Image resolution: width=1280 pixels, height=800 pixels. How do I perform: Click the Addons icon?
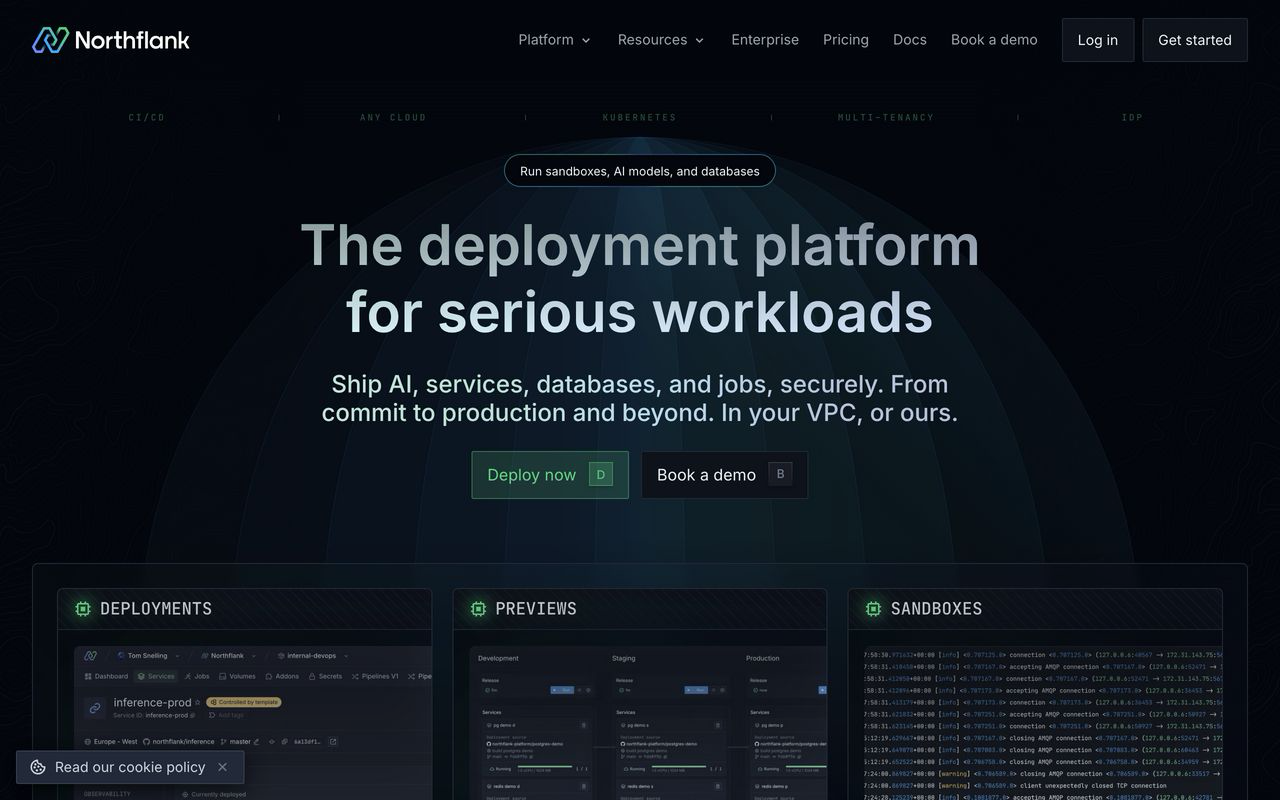click(x=268, y=676)
